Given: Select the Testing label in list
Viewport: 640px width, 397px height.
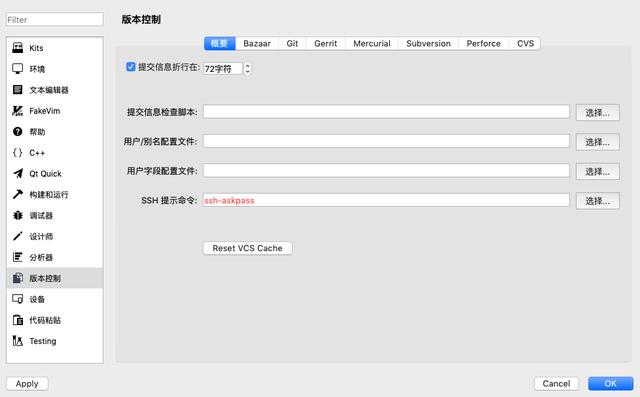Looking at the screenshot, I should (43, 341).
